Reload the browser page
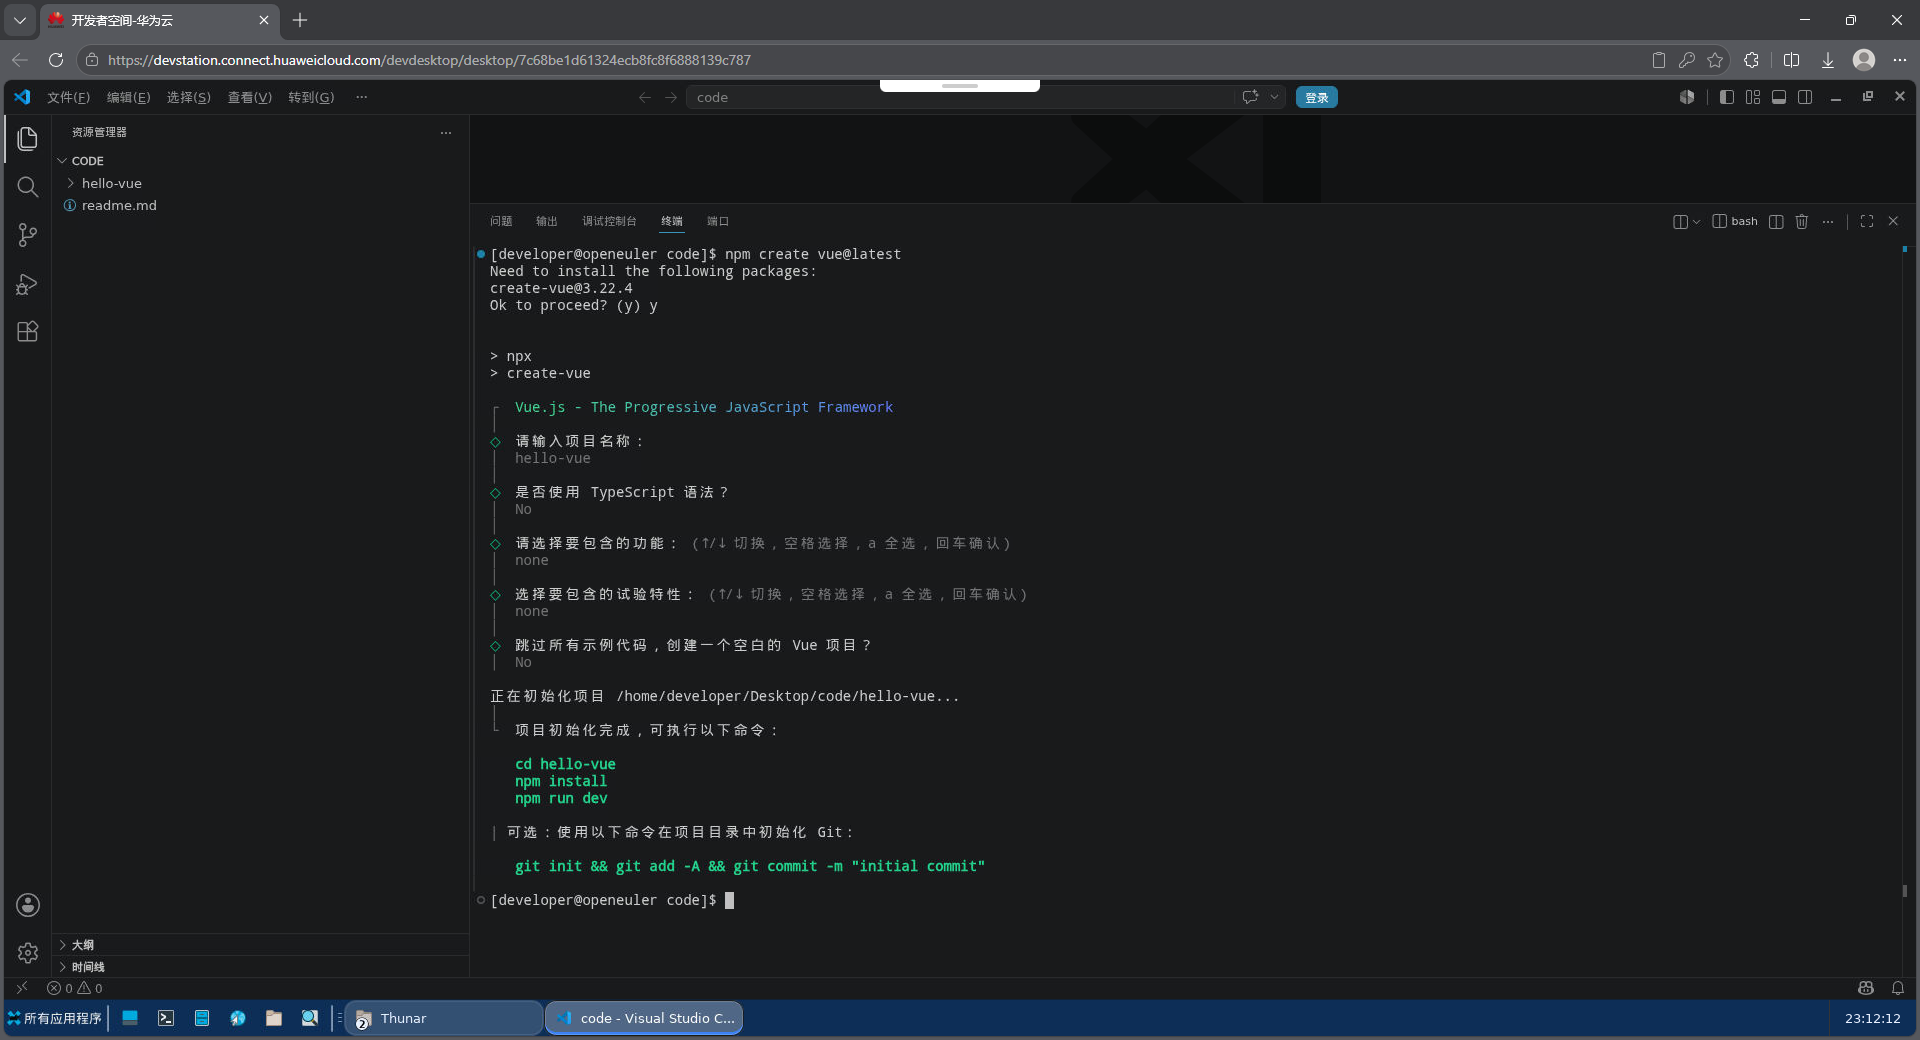 (x=56, y=60)
